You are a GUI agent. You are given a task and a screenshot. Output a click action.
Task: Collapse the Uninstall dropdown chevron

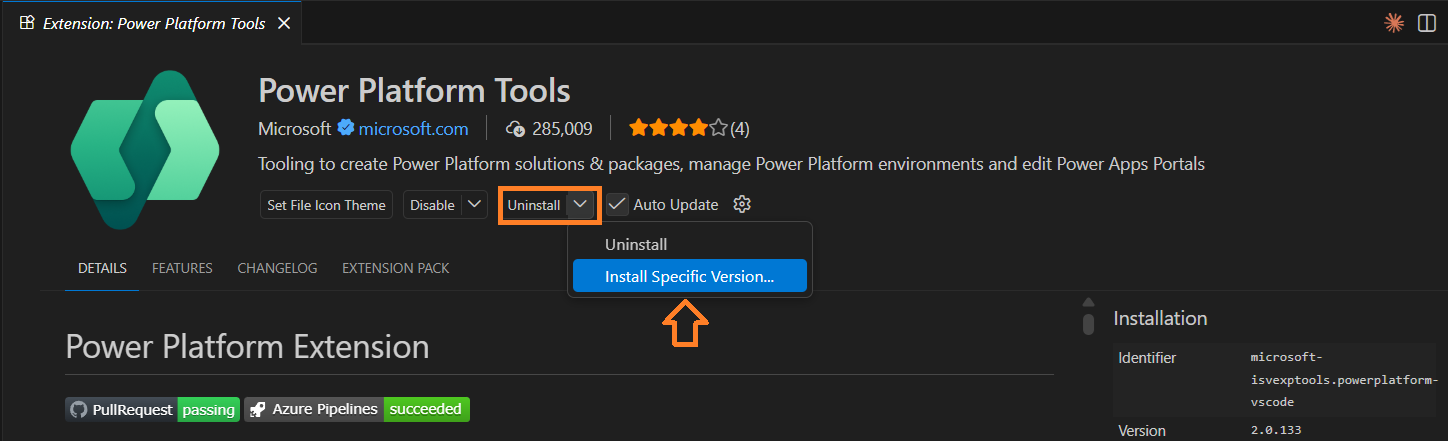click(580, 205)
